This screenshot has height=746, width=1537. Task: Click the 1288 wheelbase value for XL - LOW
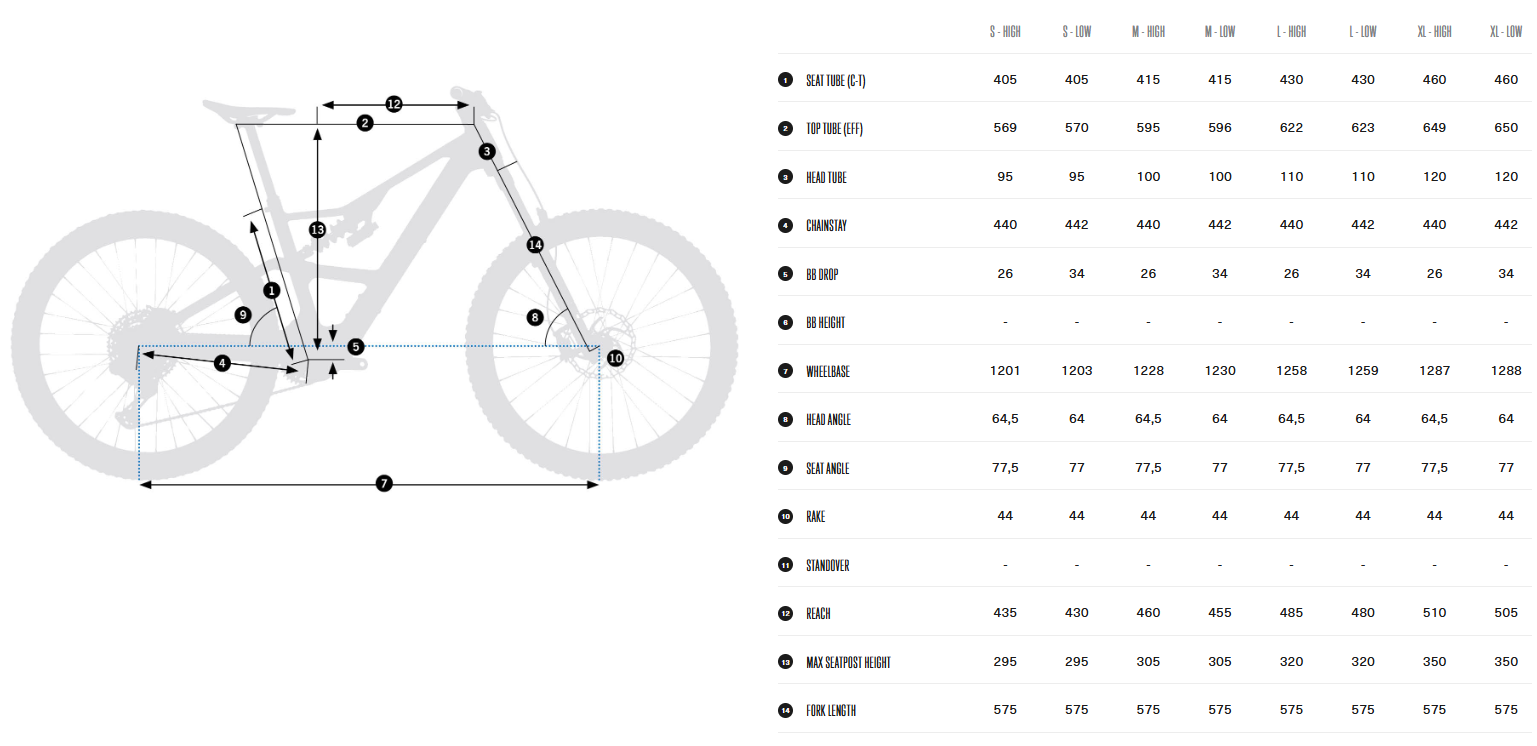pyautogui.click(x=1506, y=371)
